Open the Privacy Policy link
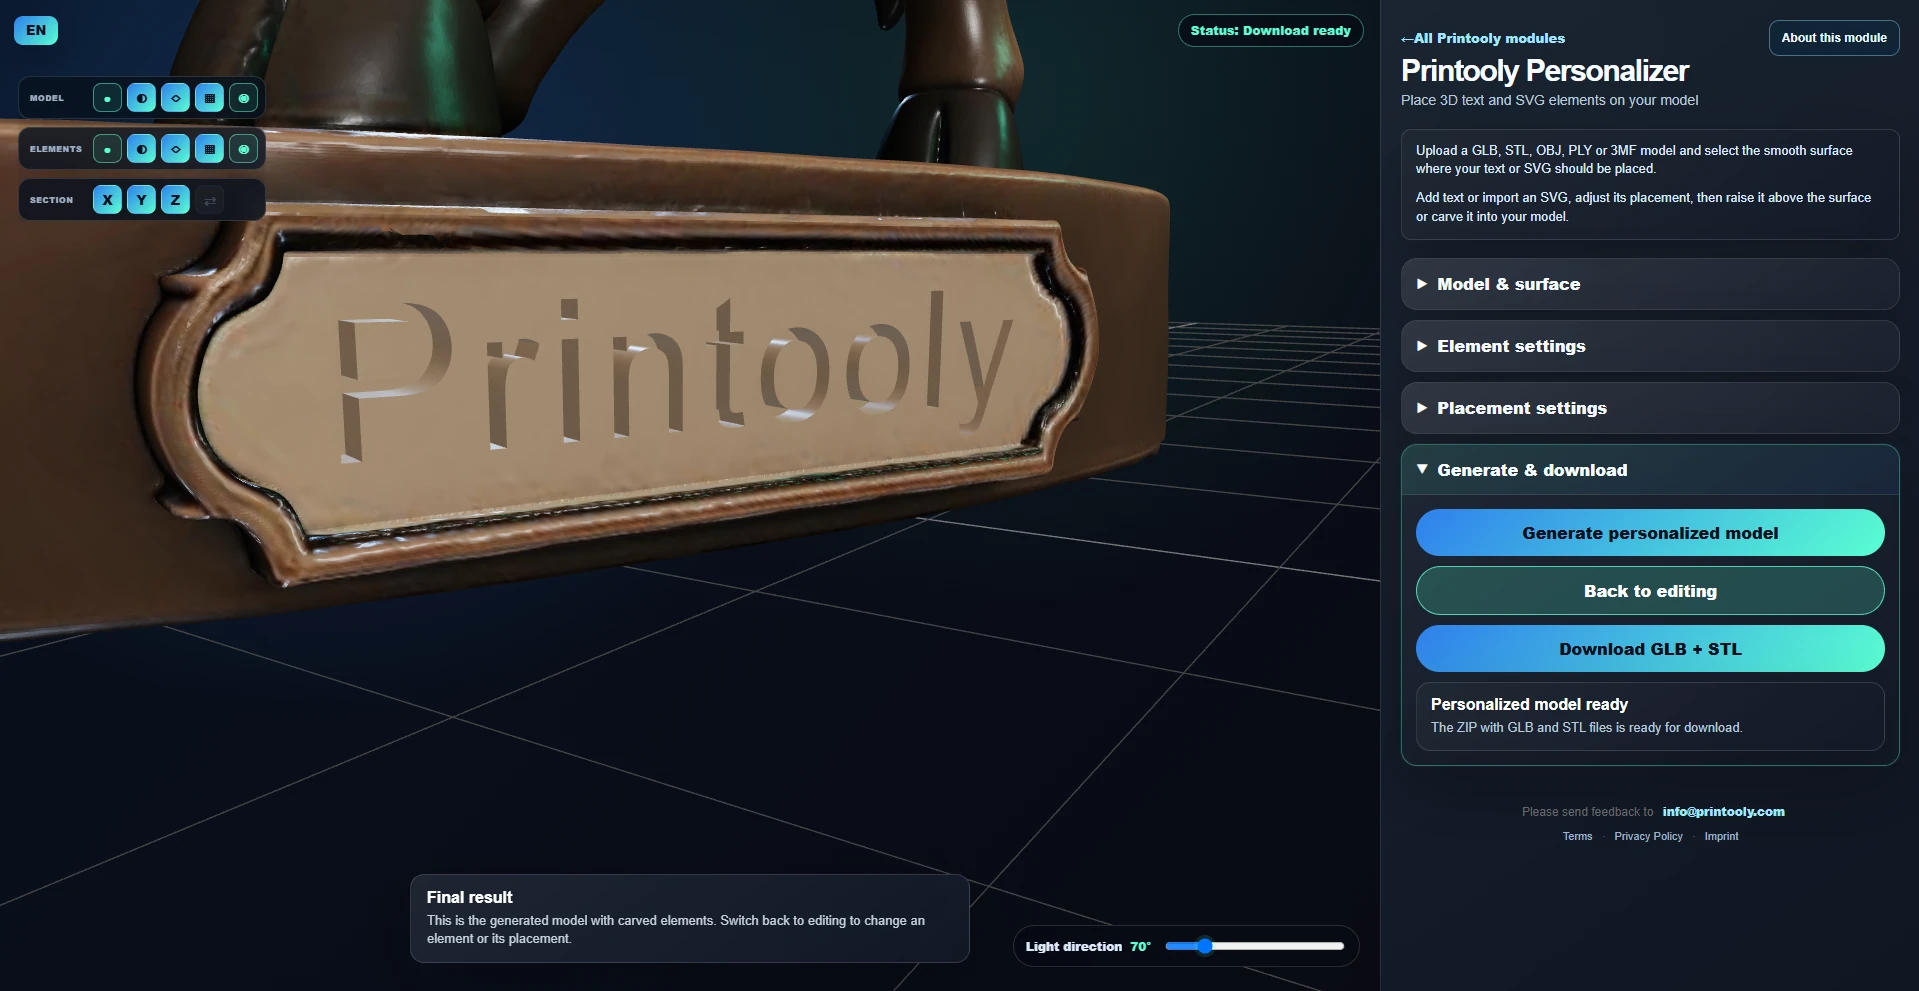 click(1648, 837)
